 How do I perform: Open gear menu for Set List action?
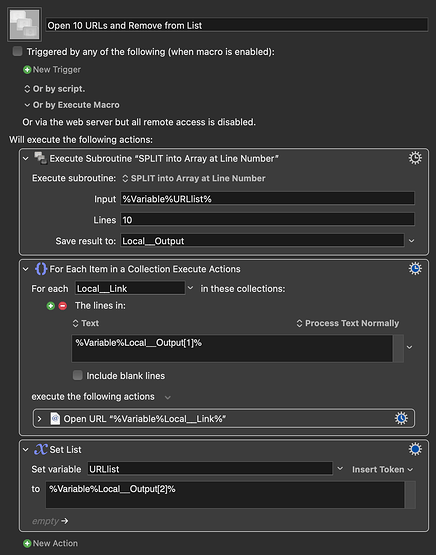click(415, 449)
